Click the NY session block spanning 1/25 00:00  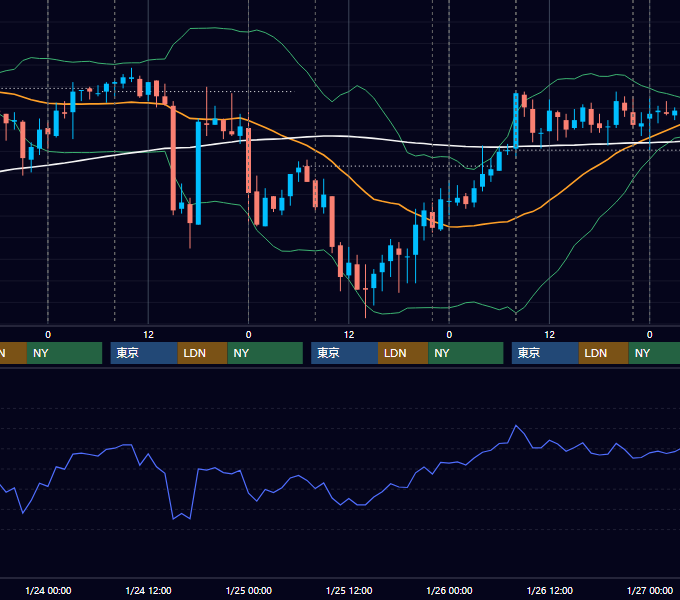[265, 353]
